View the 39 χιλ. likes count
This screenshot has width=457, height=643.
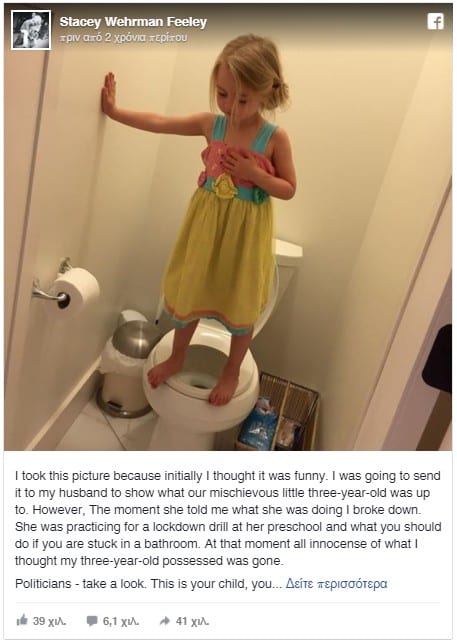pyautogui.click(x=49, y=621)
